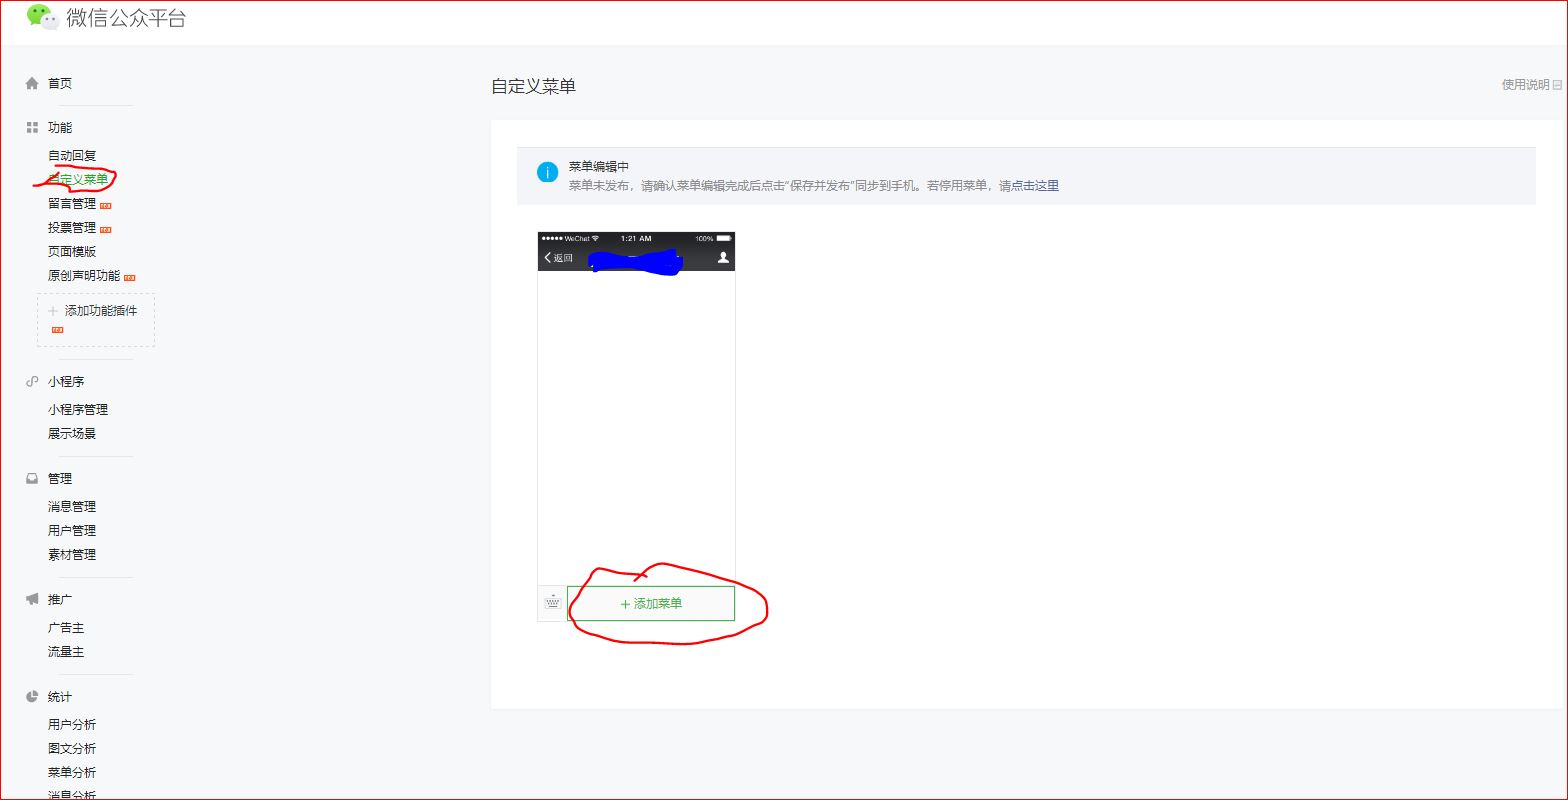Open the 使用说明 help link
The image size is (1568, 800).
click(1526, 85)
